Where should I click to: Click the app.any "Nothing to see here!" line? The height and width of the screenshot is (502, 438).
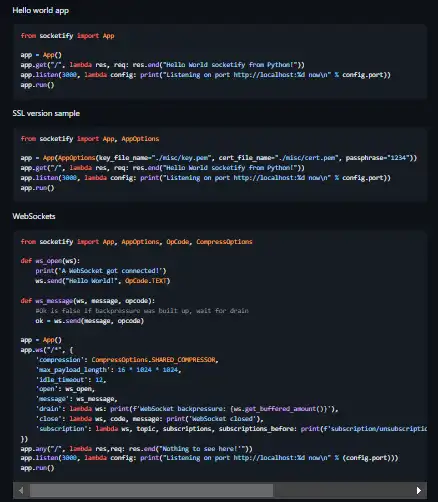(137, 449)
